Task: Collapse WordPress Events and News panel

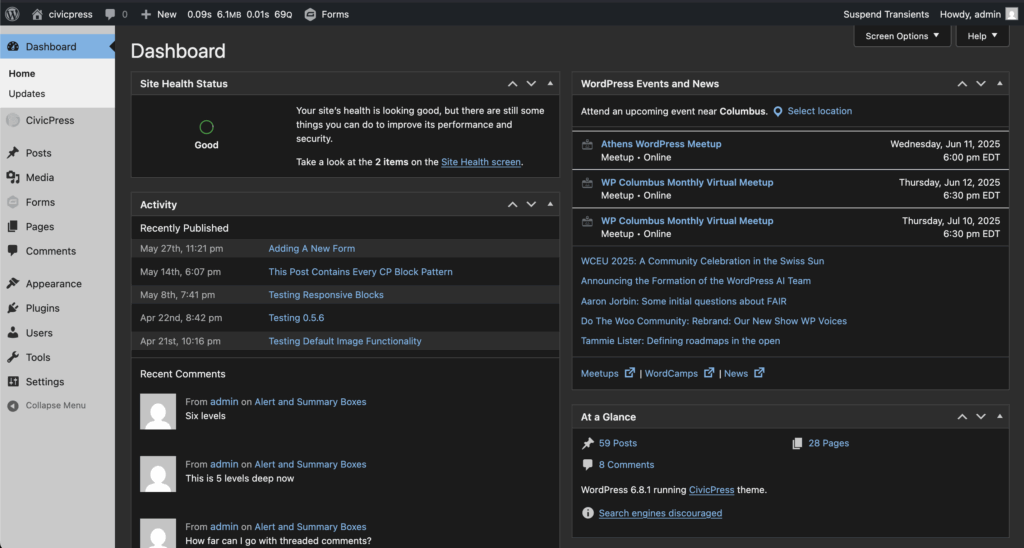Action: tap(999, 84)
